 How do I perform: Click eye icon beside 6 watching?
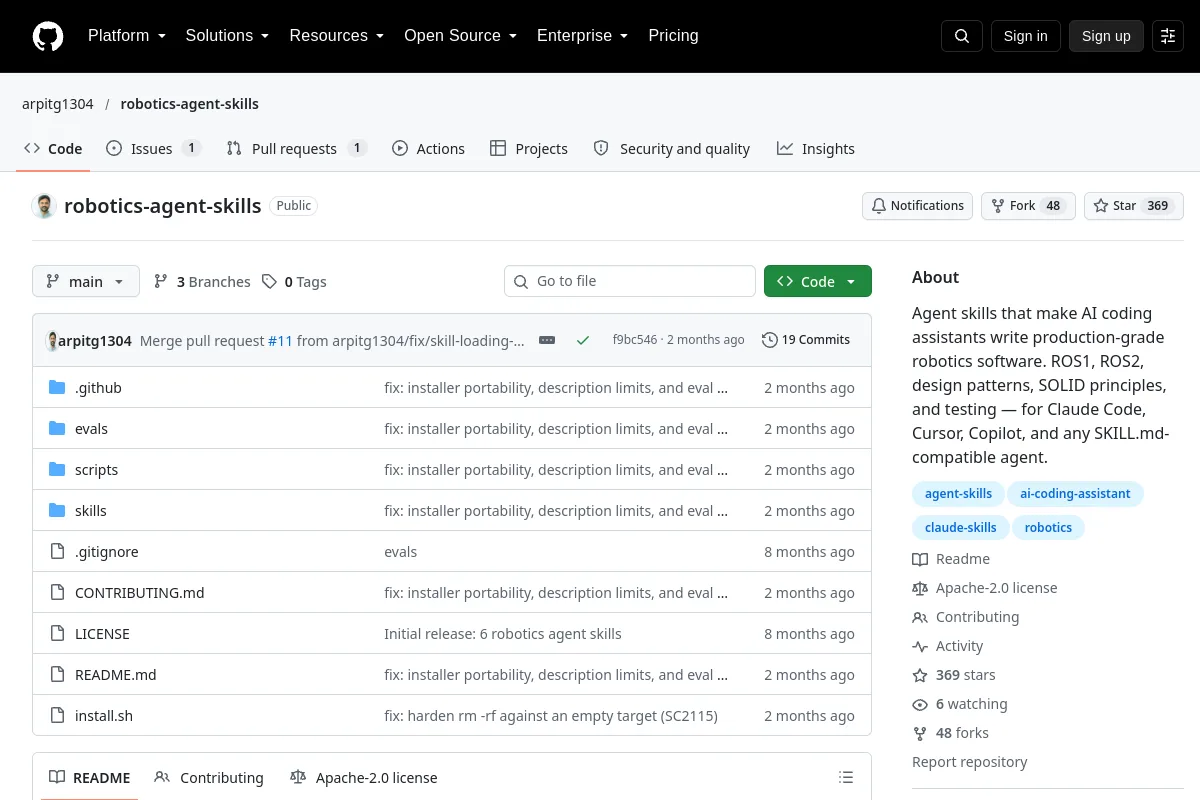(x=920, y=704)
